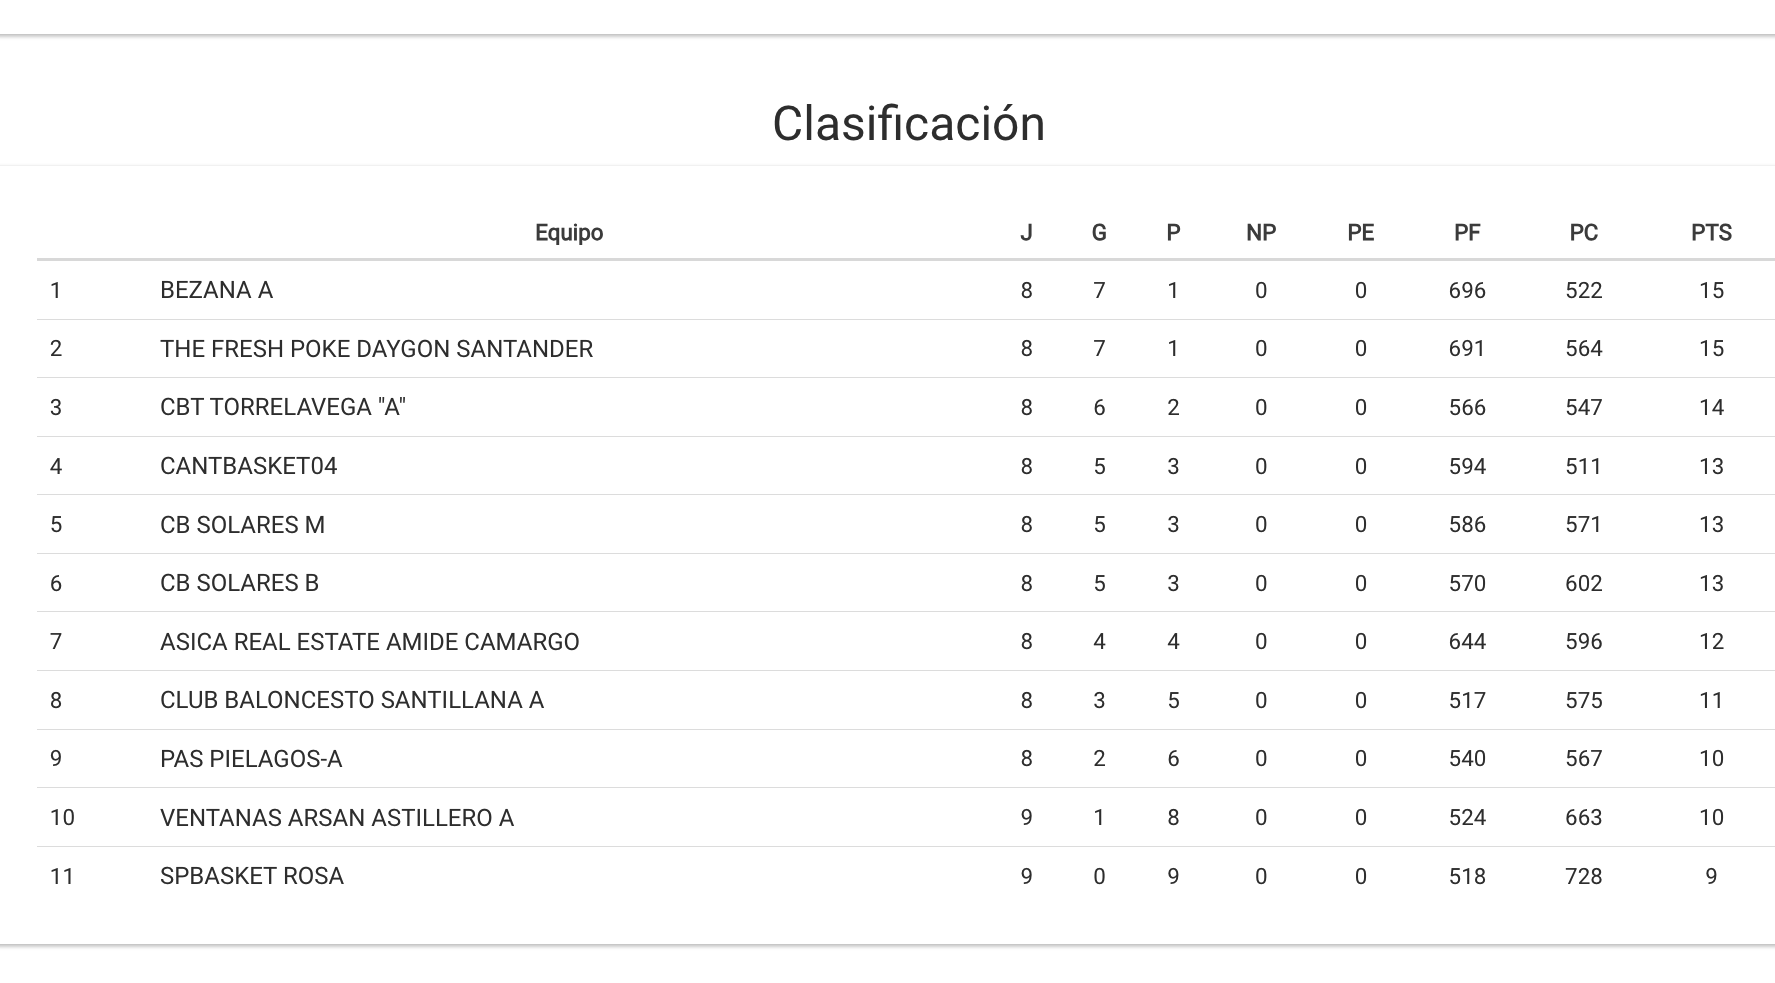Click the NP column header
Image resolution: width=1775 pixels, height=983 pixels.
coord(1260,233)
